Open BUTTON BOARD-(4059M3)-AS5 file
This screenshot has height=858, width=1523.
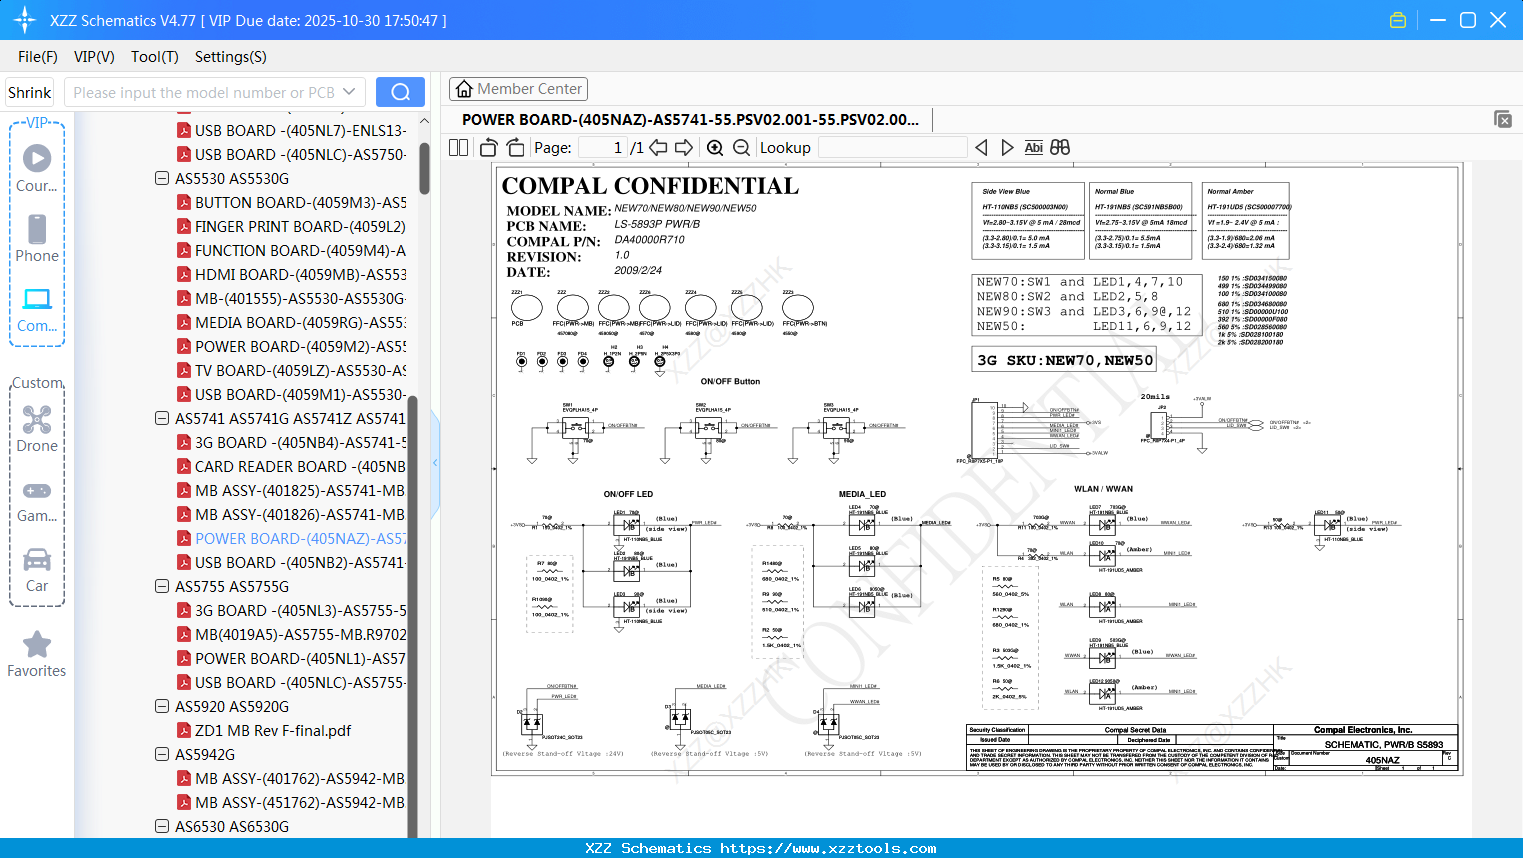click(x=300, y=202)
